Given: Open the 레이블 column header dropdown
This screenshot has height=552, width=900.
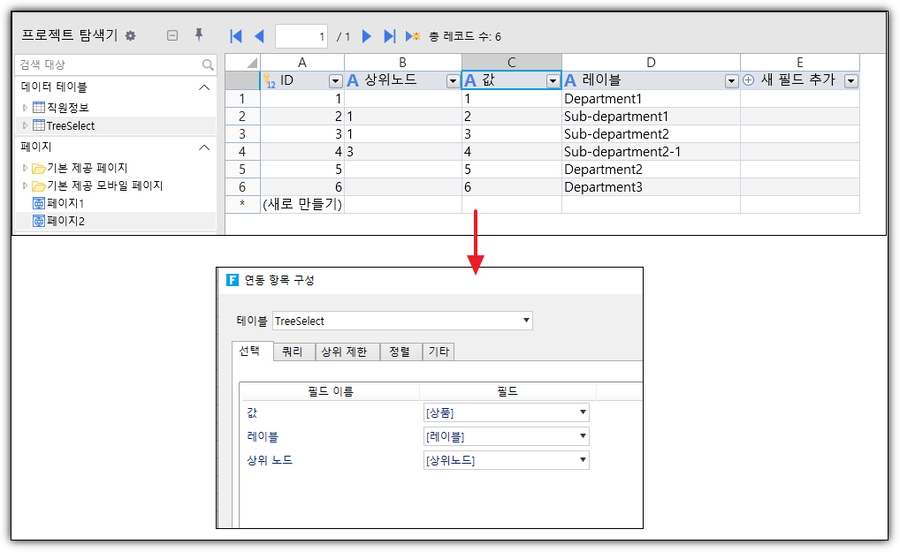Looking at the screenshot, I should point(732,81).
